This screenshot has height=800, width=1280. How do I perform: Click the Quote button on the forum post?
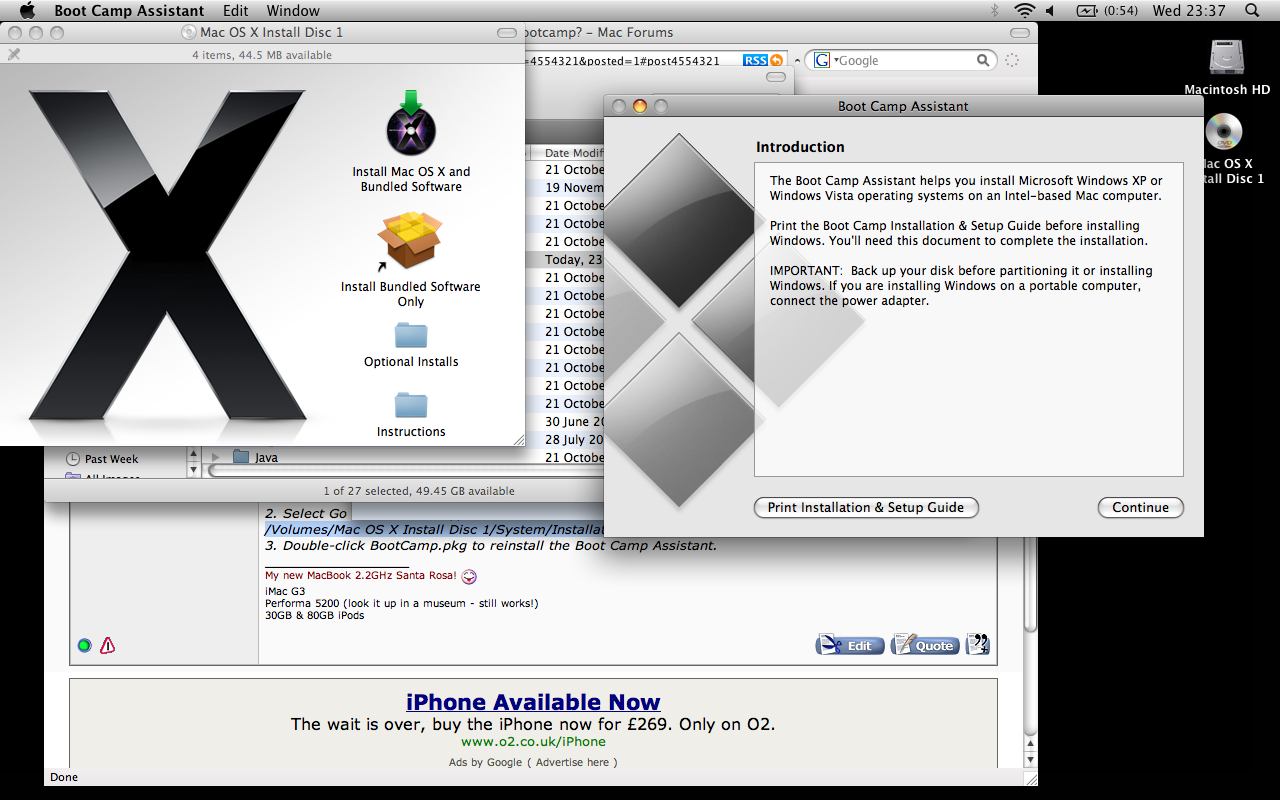(925, 644)
